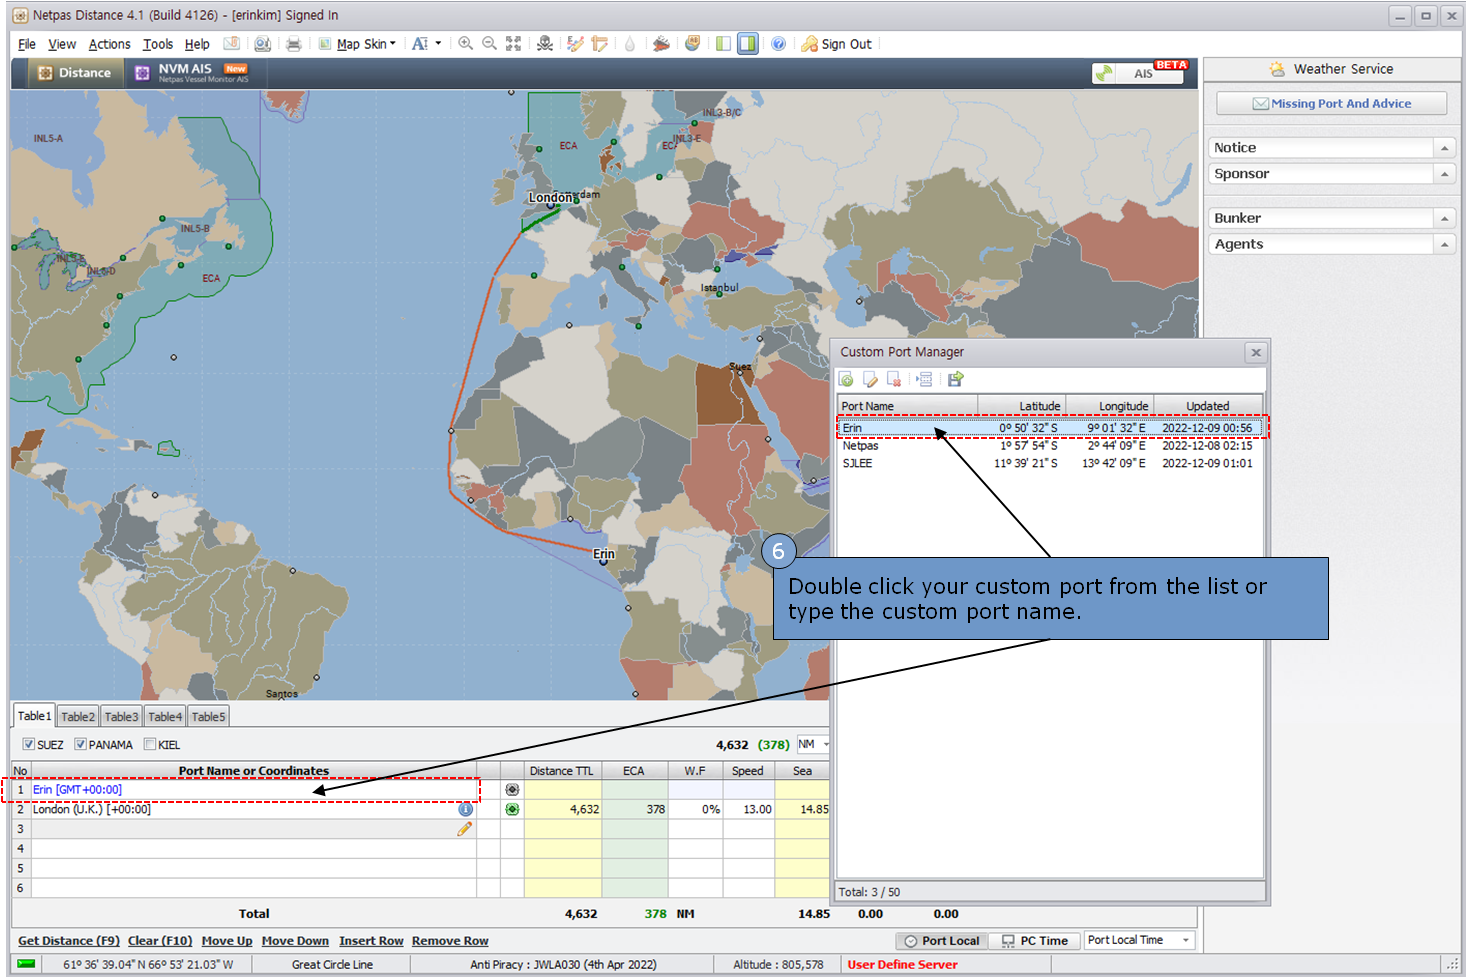
Task: Click Clear (F10) link
Action: click(160, 941)
